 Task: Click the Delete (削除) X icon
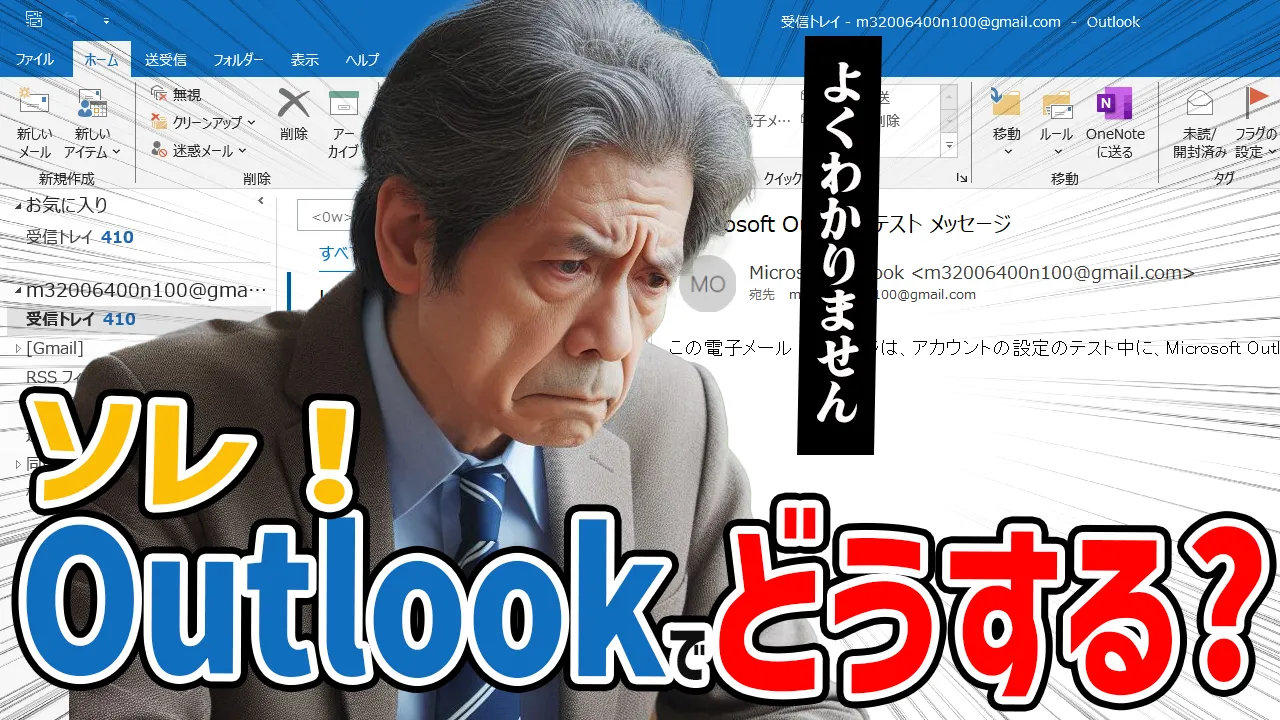pyautogui.click(x=294, y=104)
